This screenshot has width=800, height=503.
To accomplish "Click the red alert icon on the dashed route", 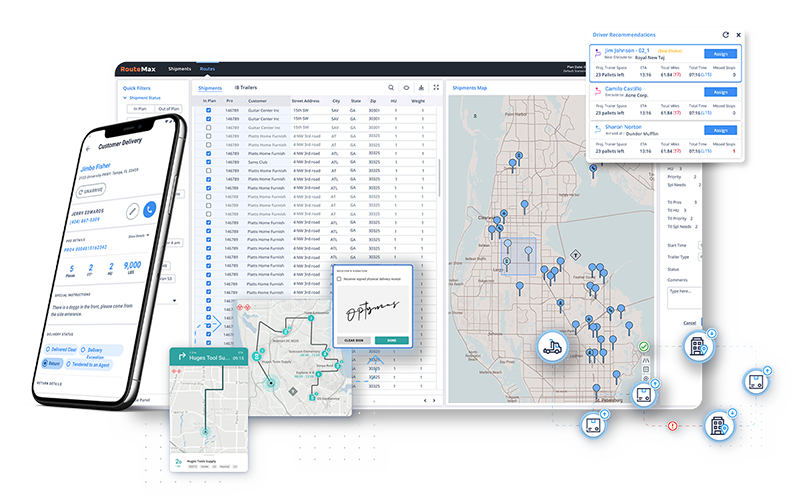I will (672, 425).
